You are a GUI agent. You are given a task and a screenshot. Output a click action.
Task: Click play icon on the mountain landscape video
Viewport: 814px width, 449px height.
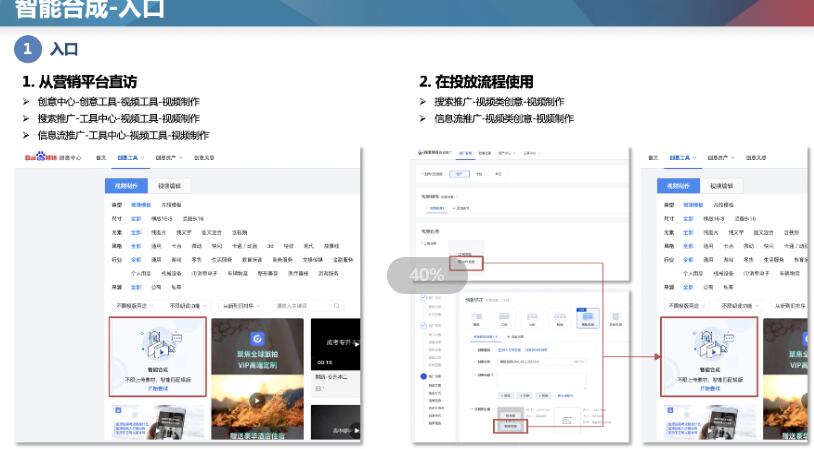(257, 400)
